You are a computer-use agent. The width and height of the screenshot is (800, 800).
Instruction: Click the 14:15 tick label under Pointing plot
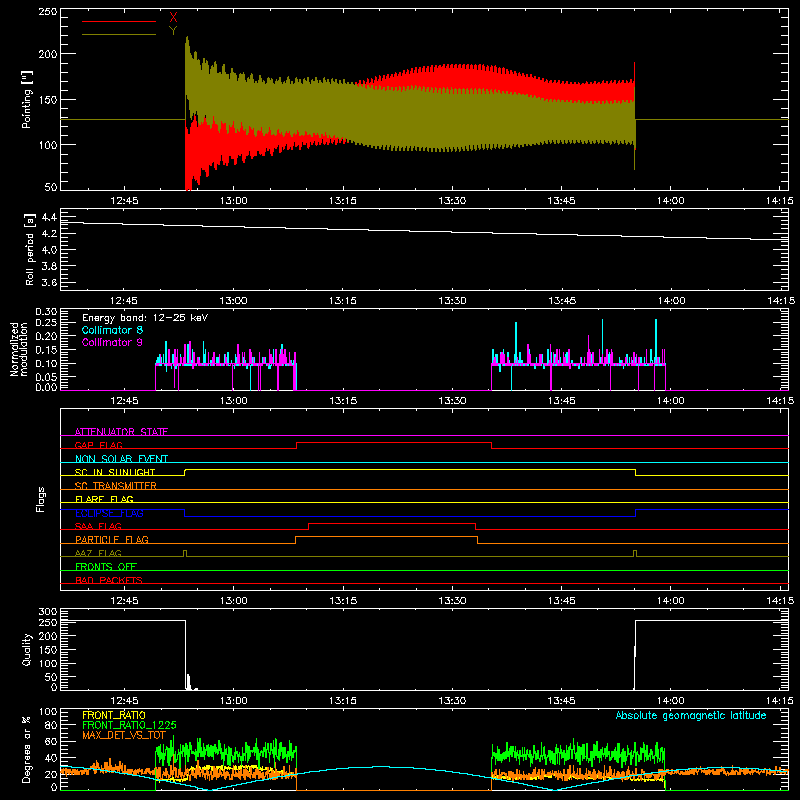[x=780, y=201]
